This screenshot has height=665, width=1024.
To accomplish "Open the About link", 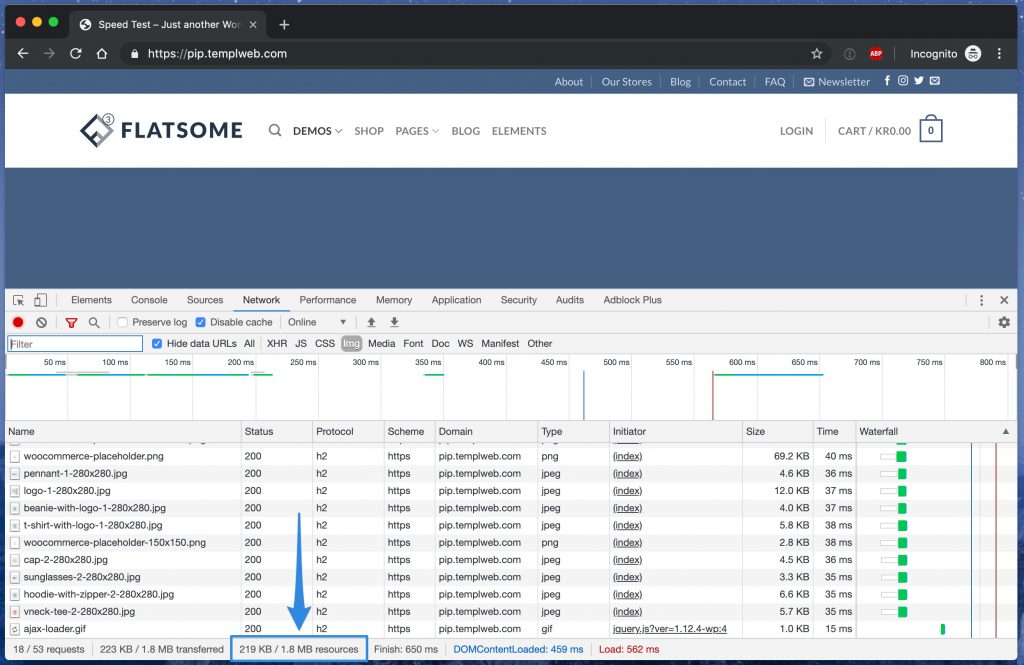I will [569, 82].
